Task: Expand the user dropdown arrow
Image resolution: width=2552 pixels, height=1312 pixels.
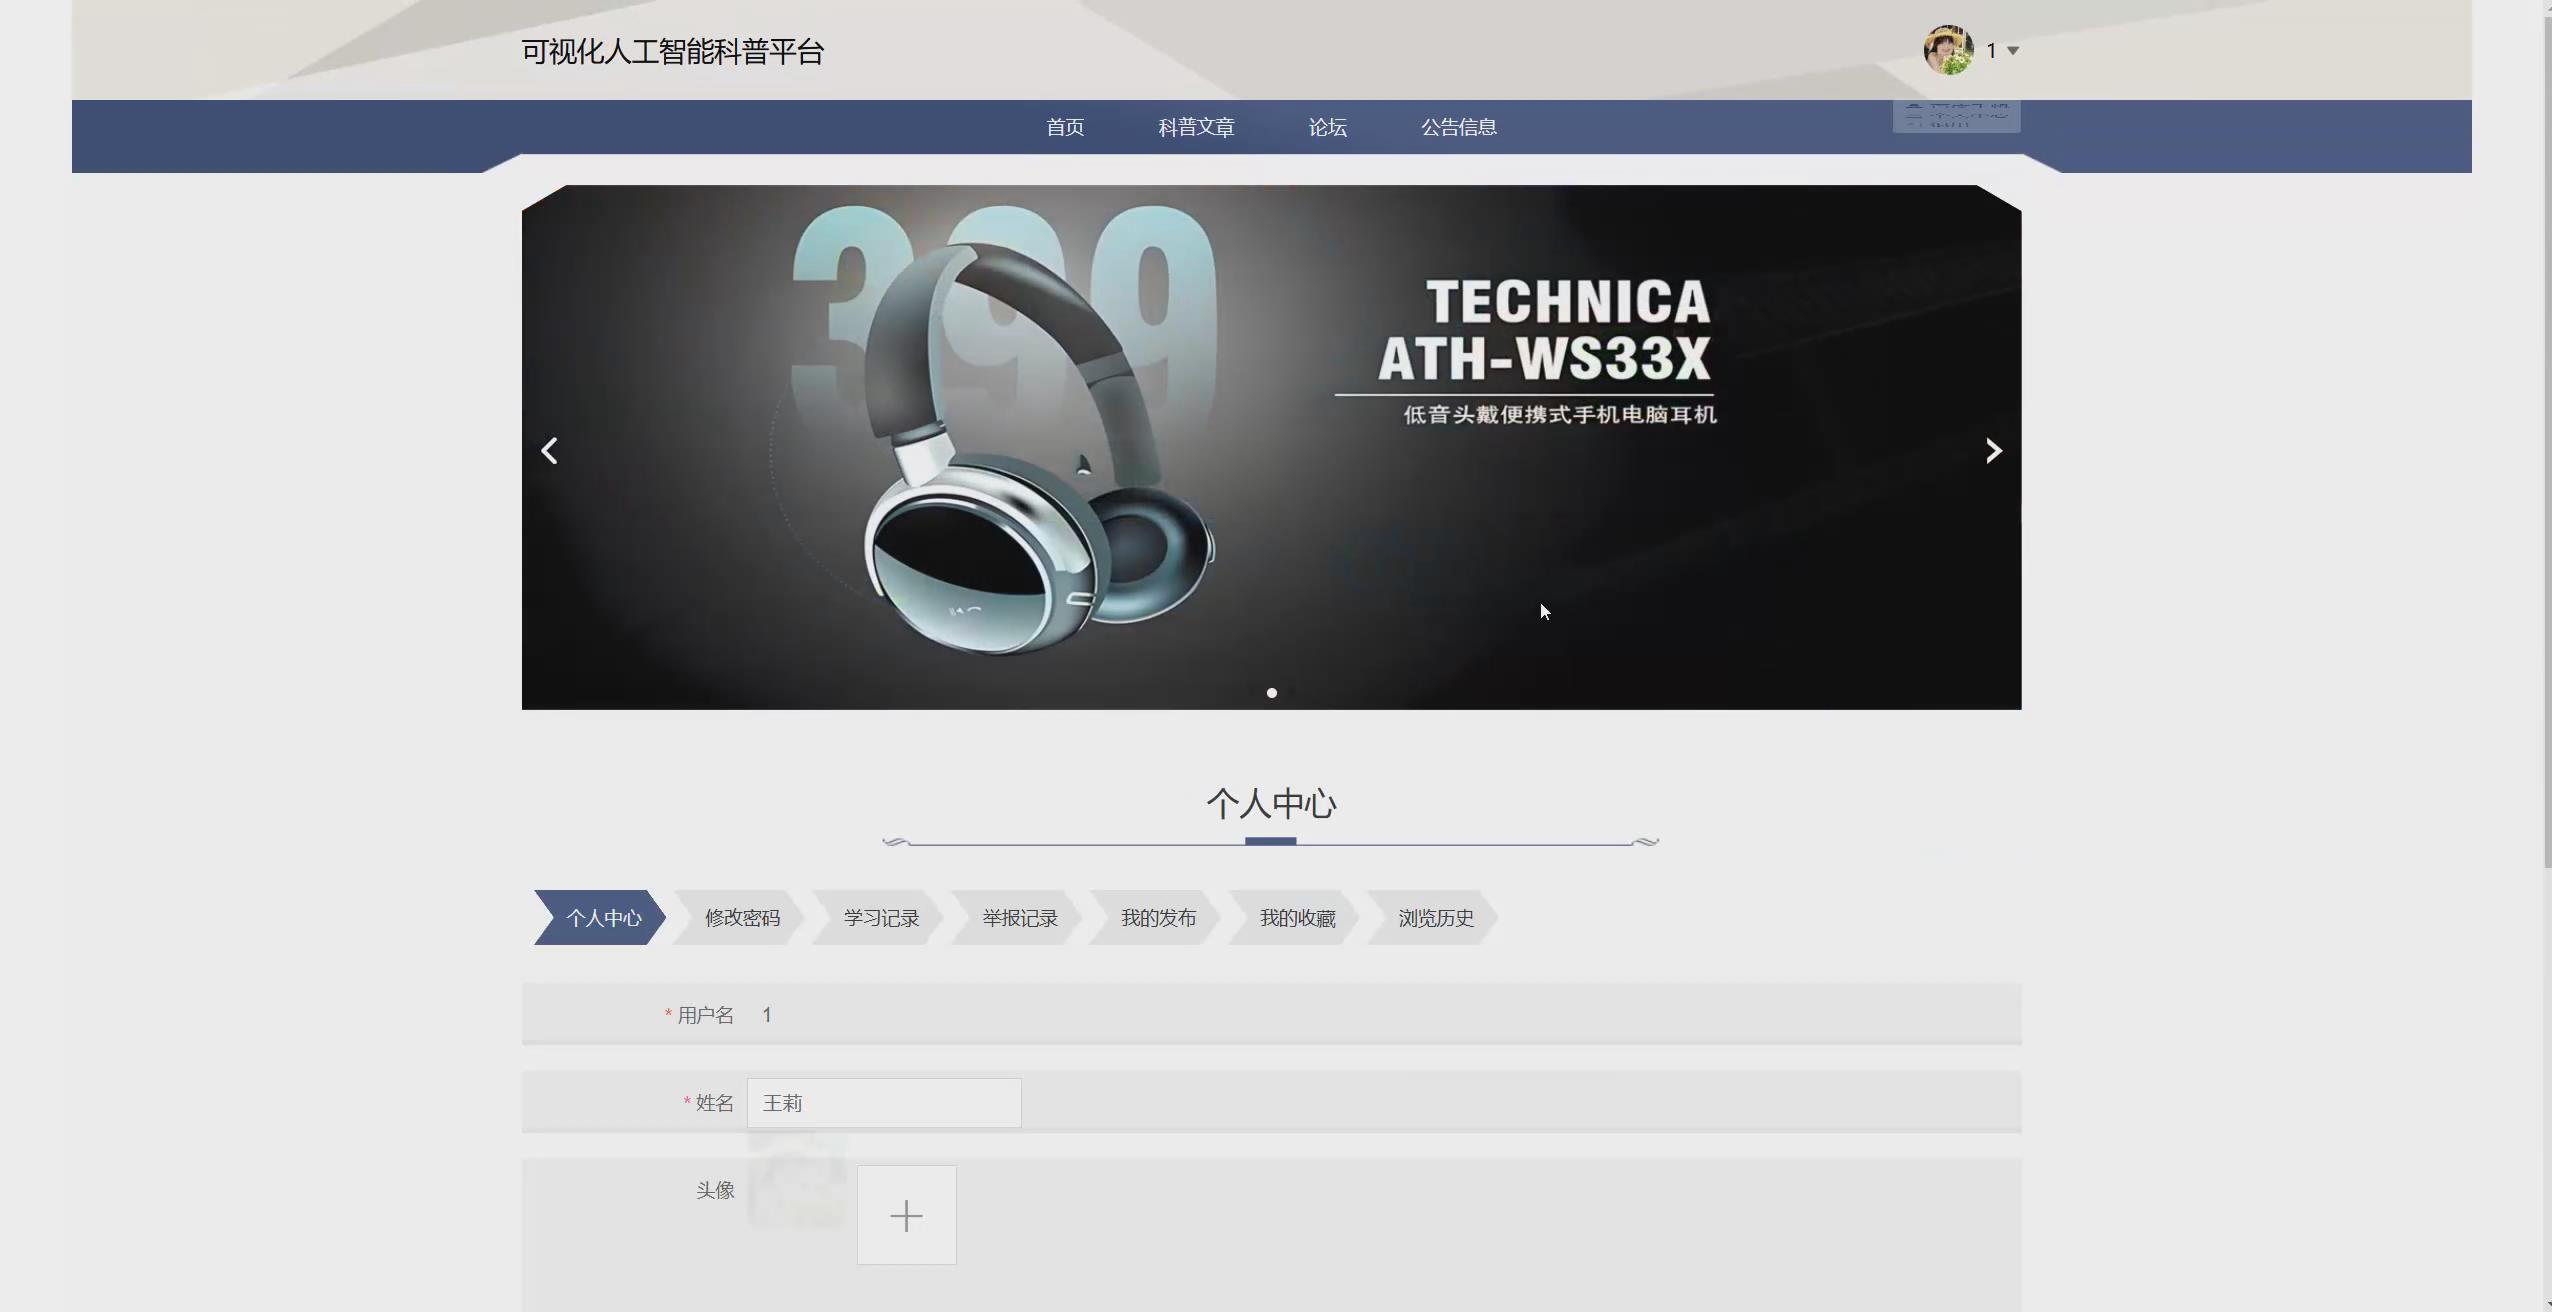Action: click(2013, 51)
